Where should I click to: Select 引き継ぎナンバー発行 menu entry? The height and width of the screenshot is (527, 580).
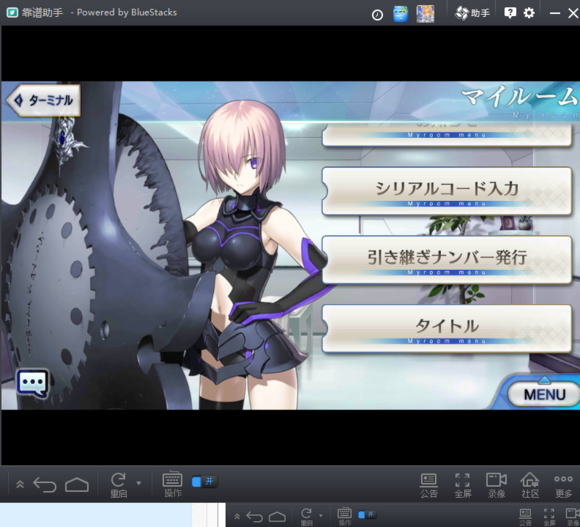tap(447, 260)
